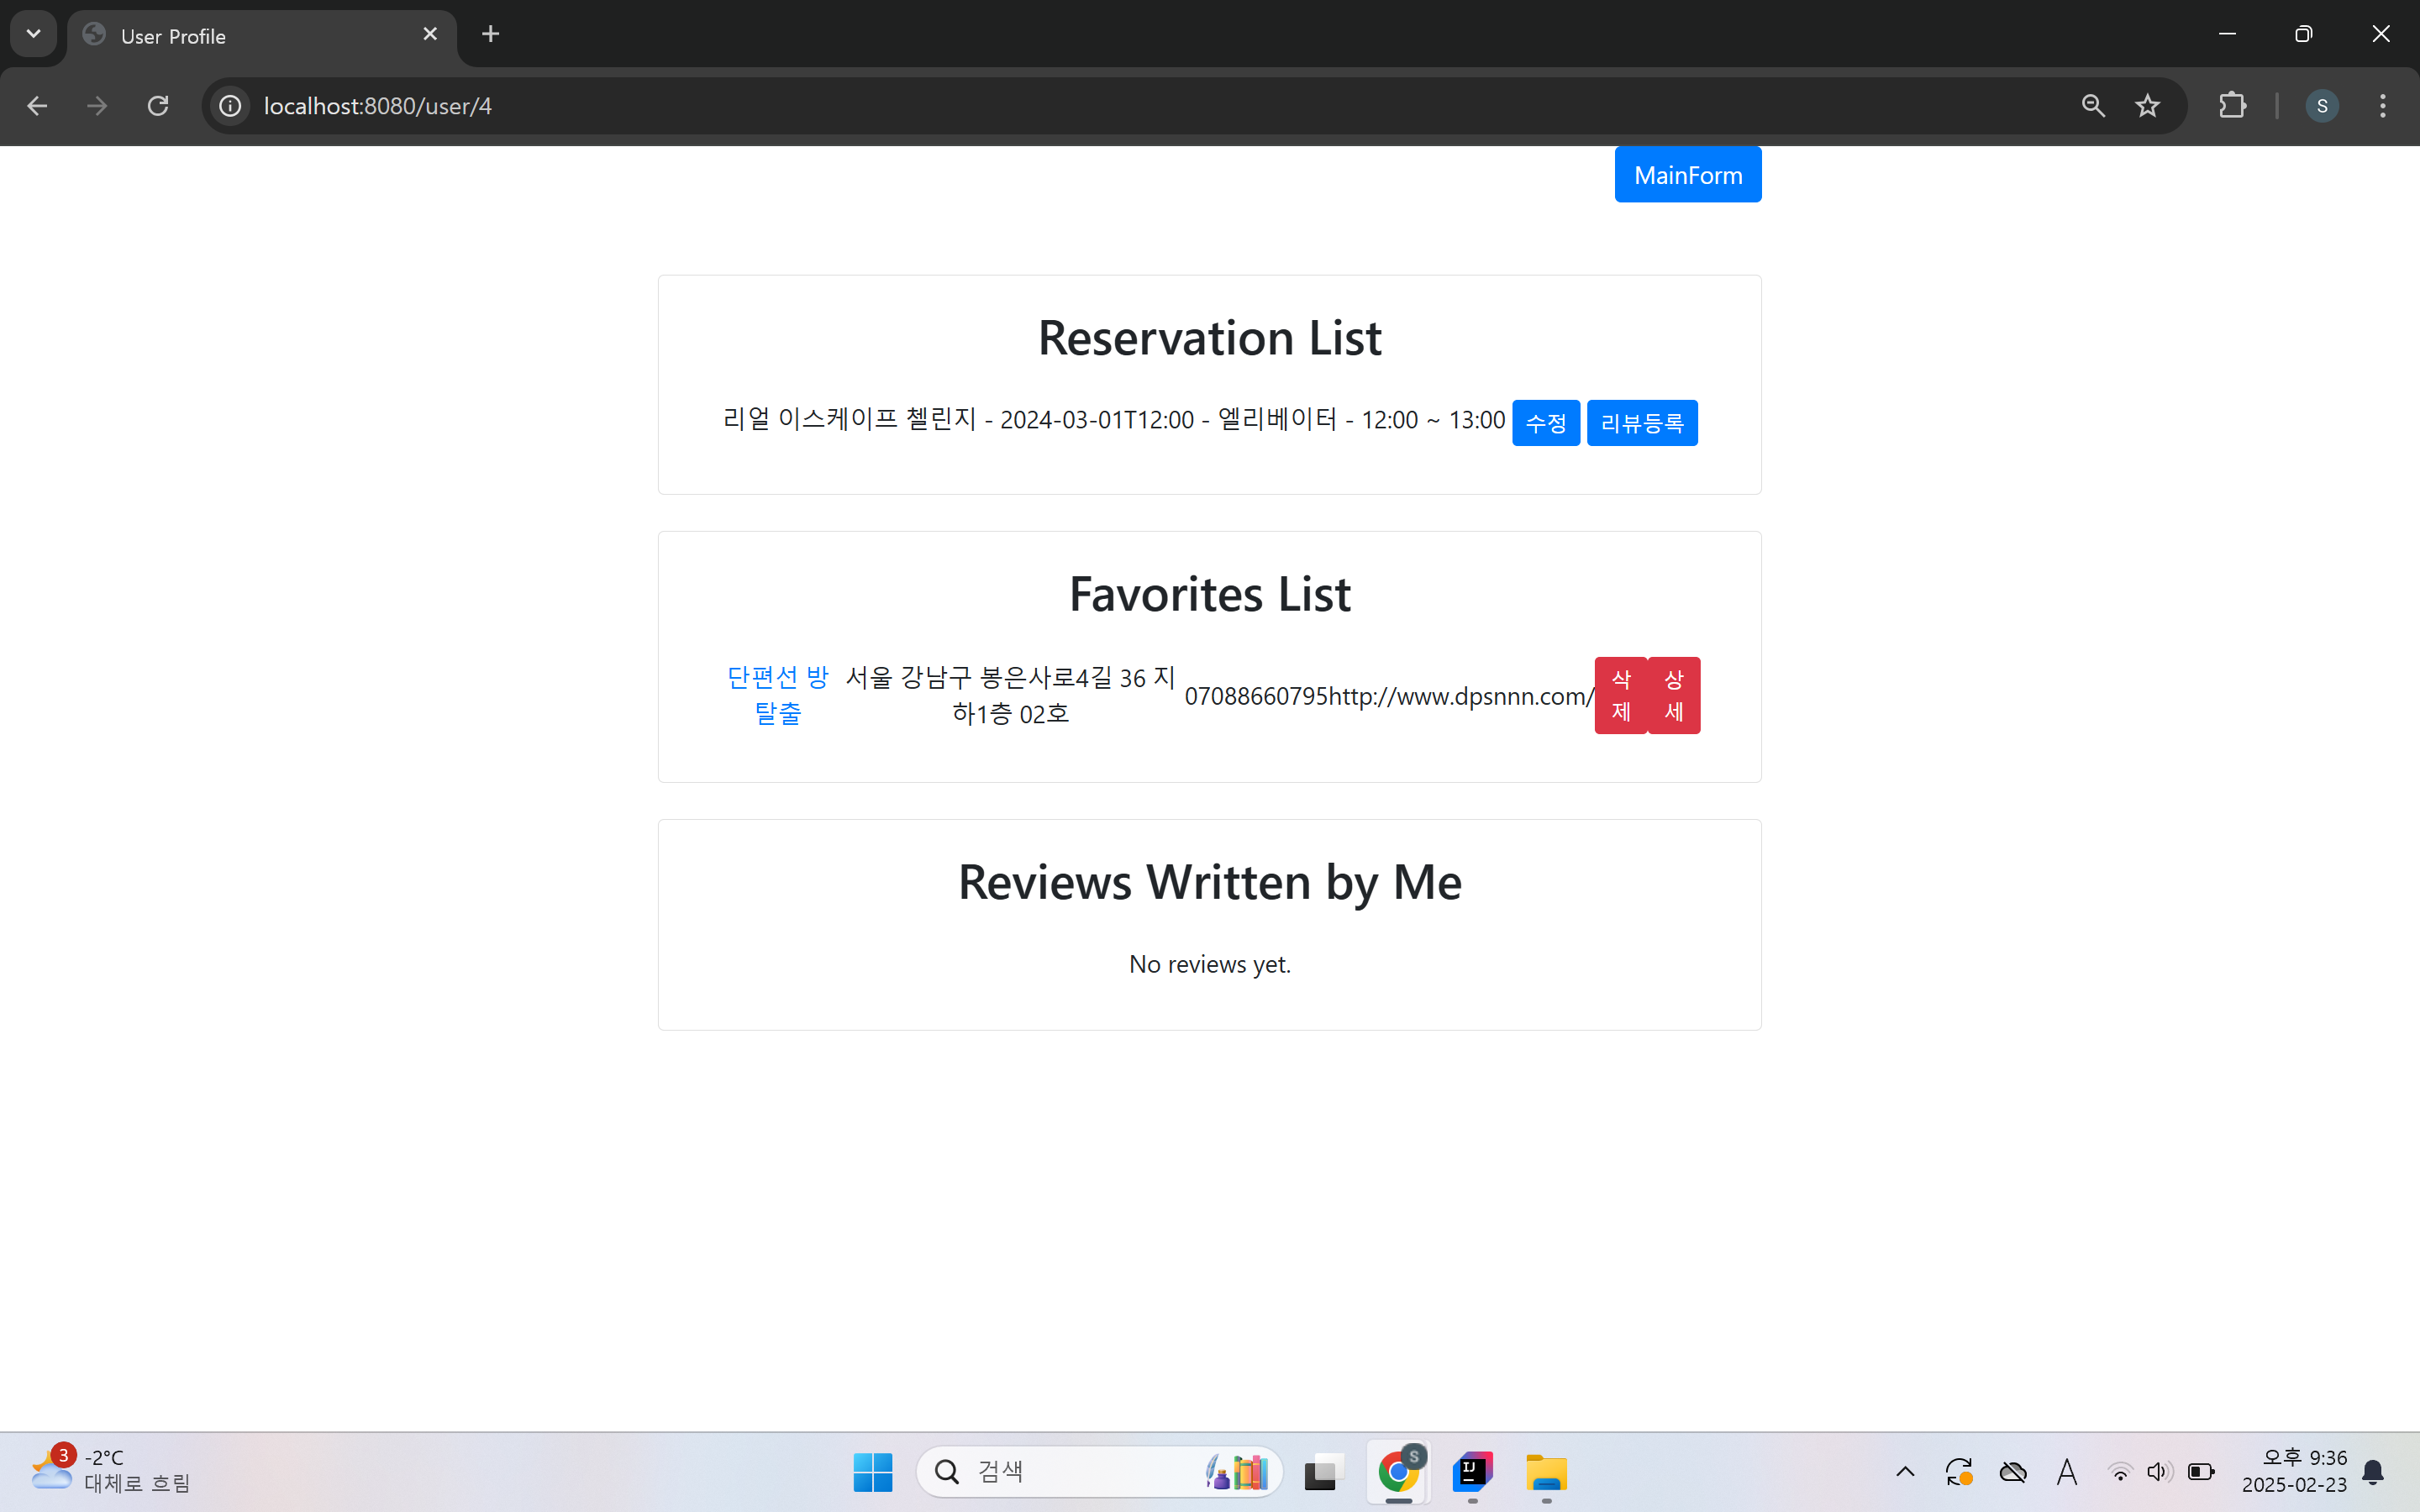The width and height of the screenshot is (2420, 1512).
Task: Bookmark page with star icon
Action: tap(2147, 106)
